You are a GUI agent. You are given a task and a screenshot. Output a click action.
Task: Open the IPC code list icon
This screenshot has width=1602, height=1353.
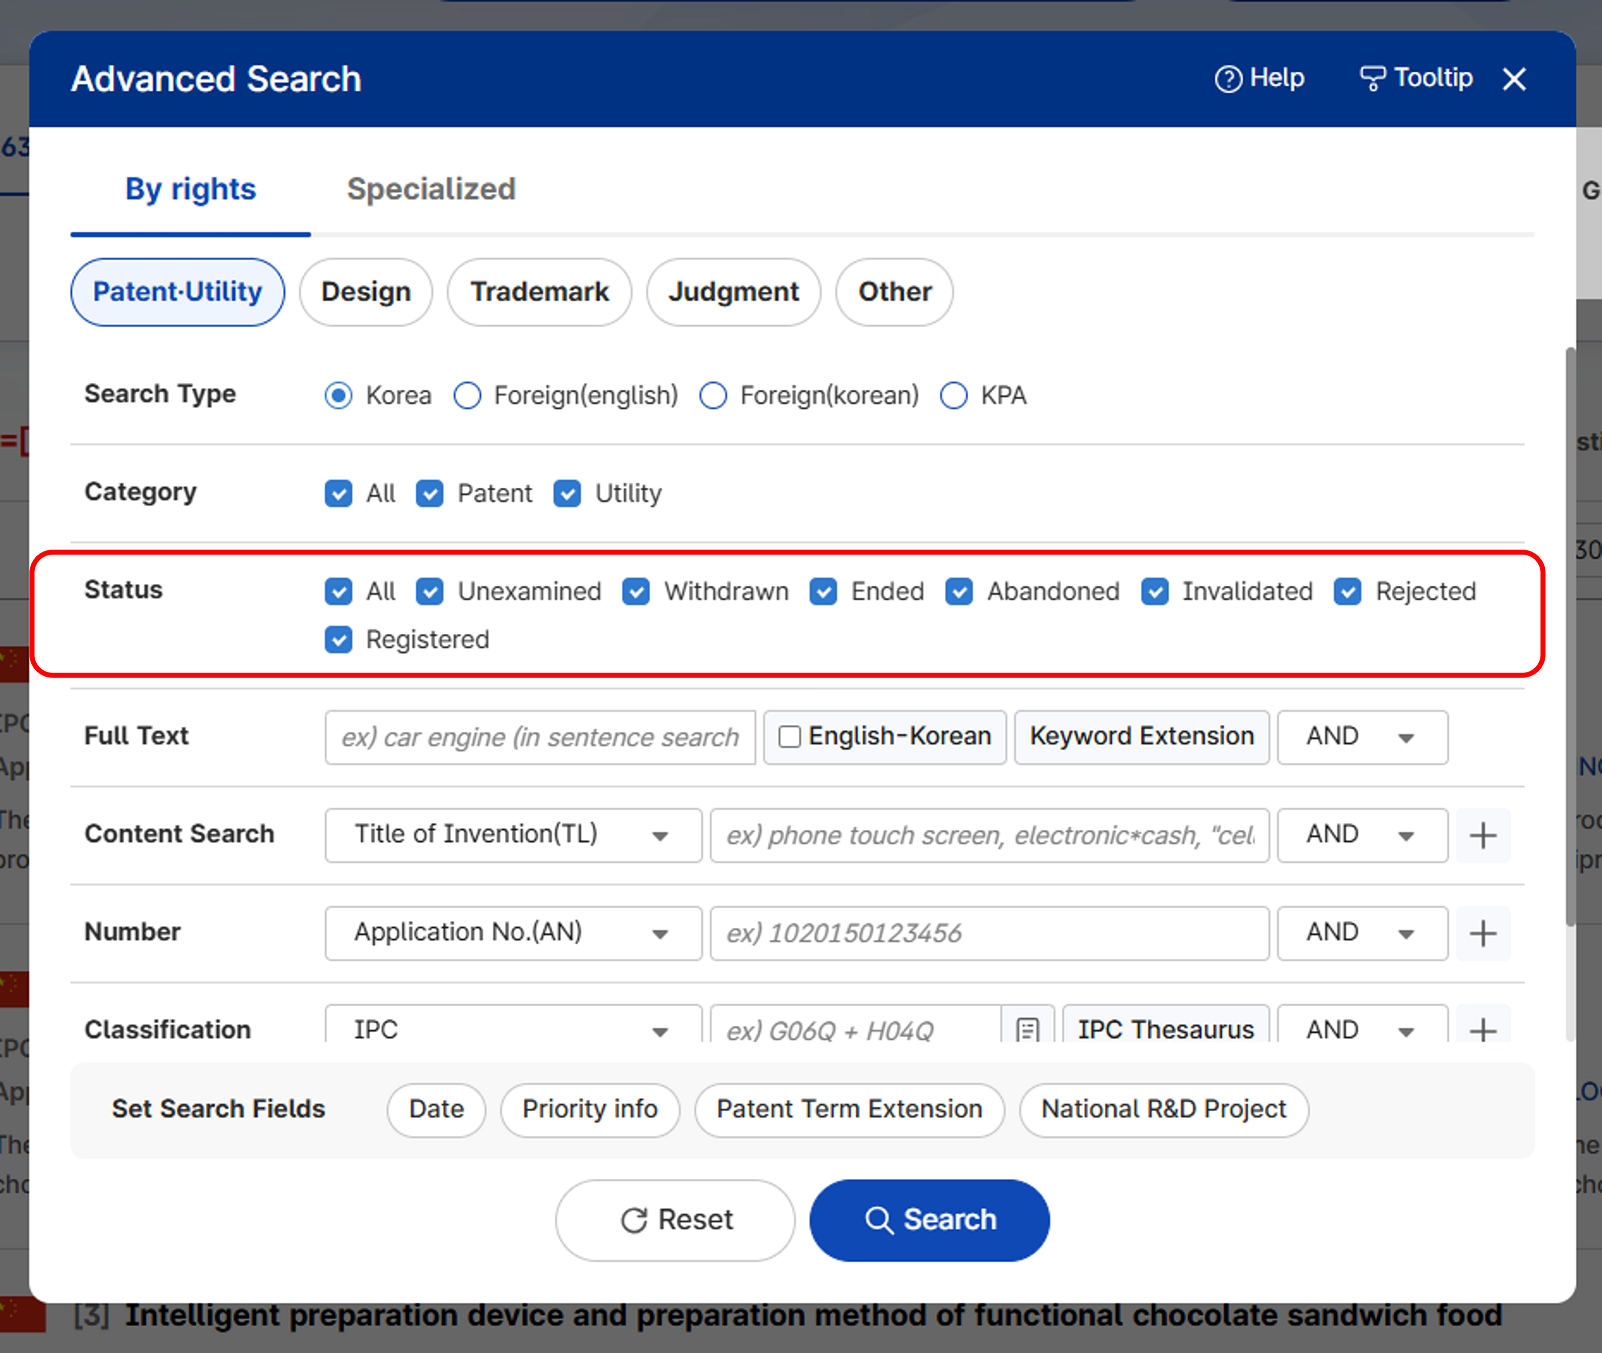click(x=1027, y=1028)
